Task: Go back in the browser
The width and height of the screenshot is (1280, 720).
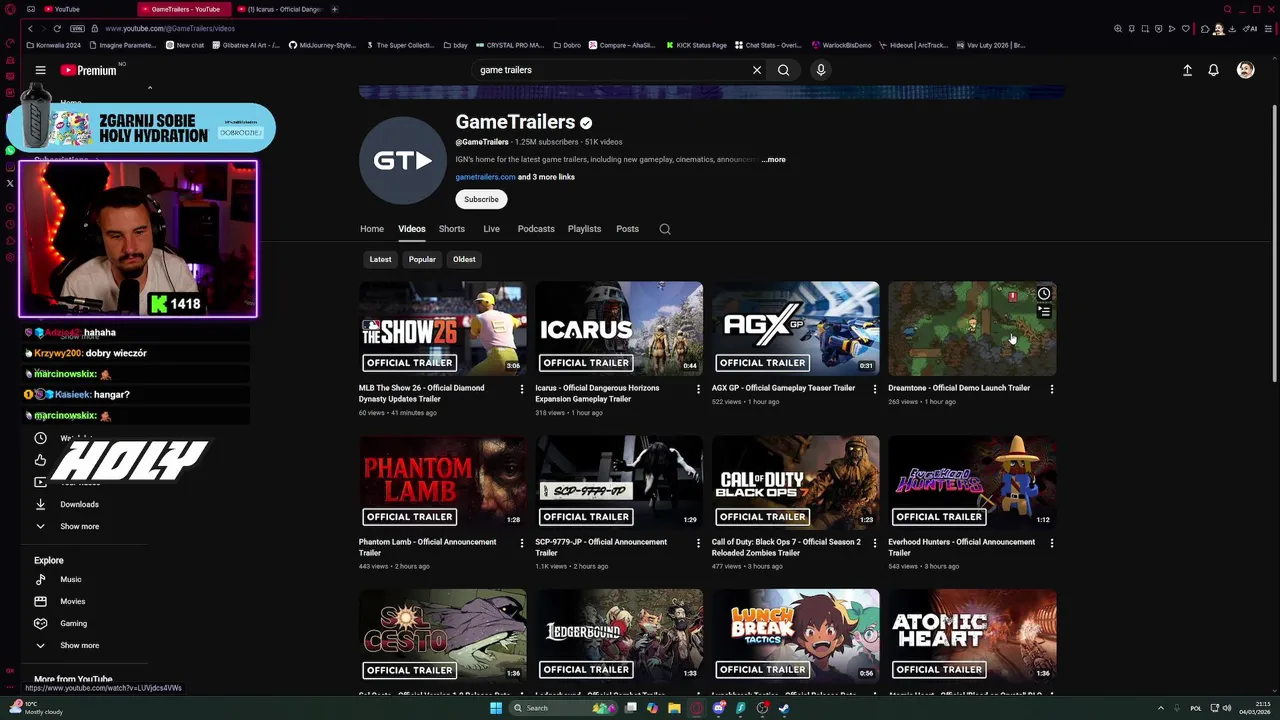Action: 31,28
